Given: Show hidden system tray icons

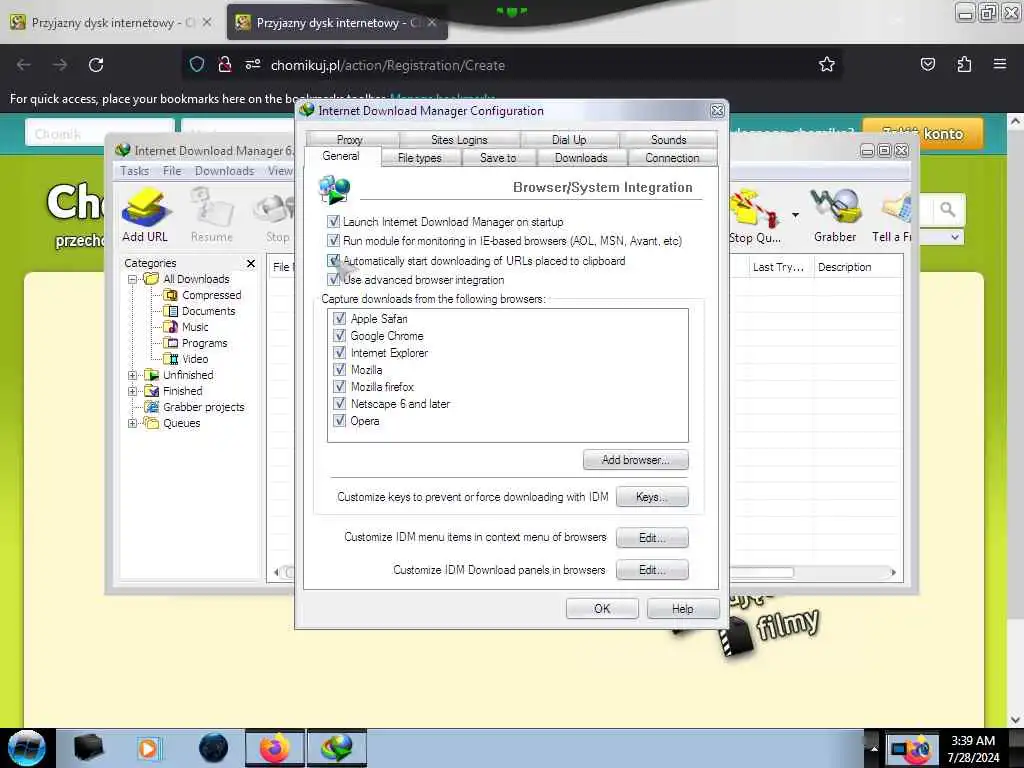Looking at the screenshot, I should 874,748.
